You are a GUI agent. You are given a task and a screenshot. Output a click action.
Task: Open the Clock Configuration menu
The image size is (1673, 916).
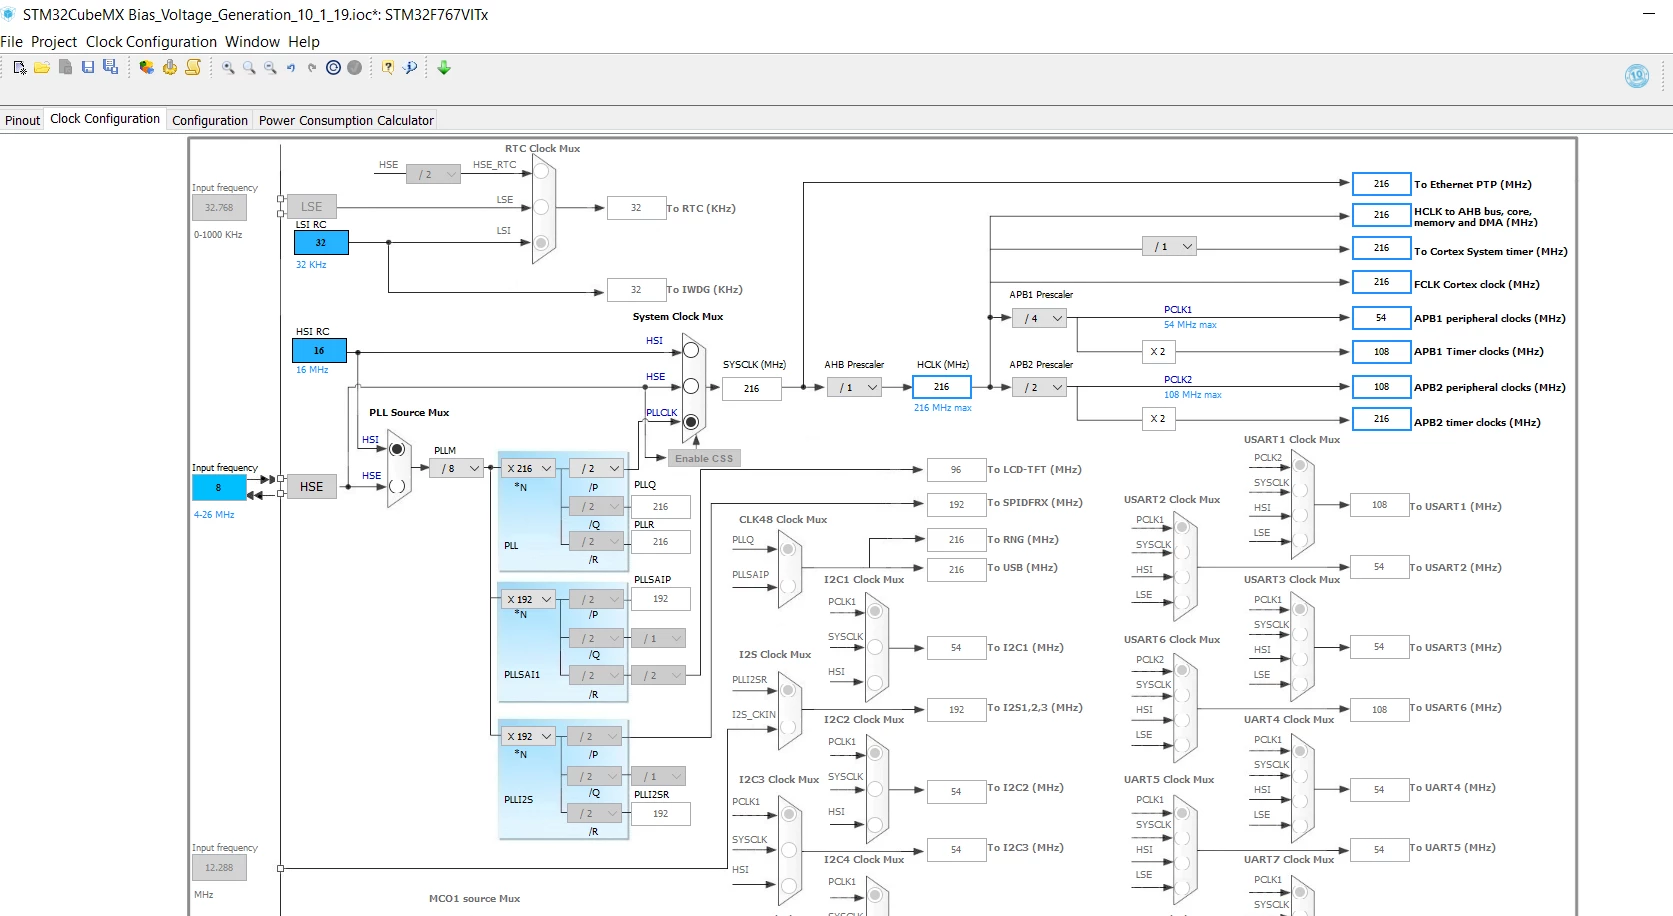[x=151, y=42]
